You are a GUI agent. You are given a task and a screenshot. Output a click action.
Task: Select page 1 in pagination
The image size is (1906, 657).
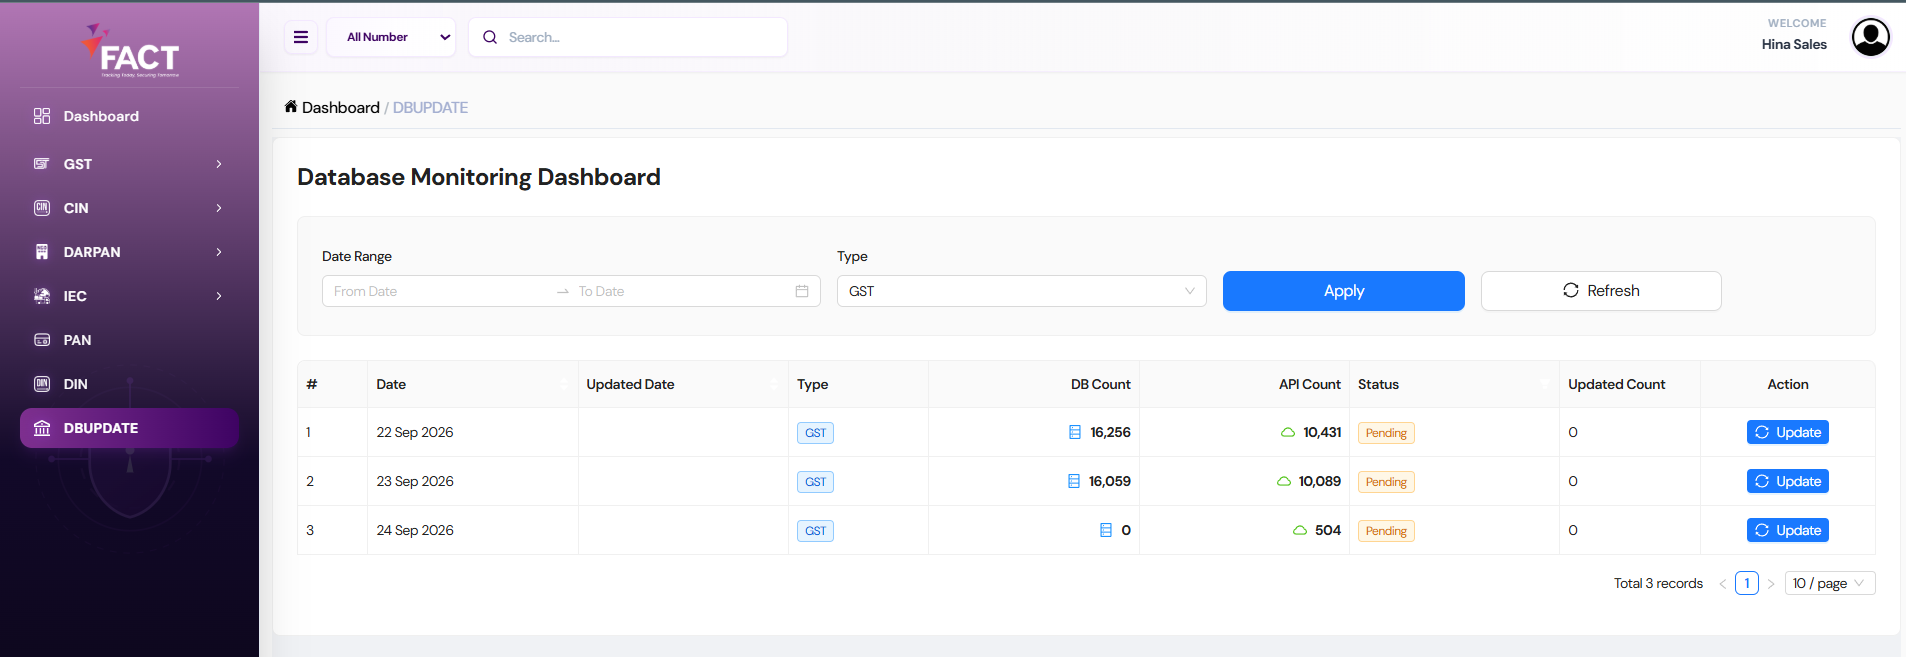[x=1747, y=583]
